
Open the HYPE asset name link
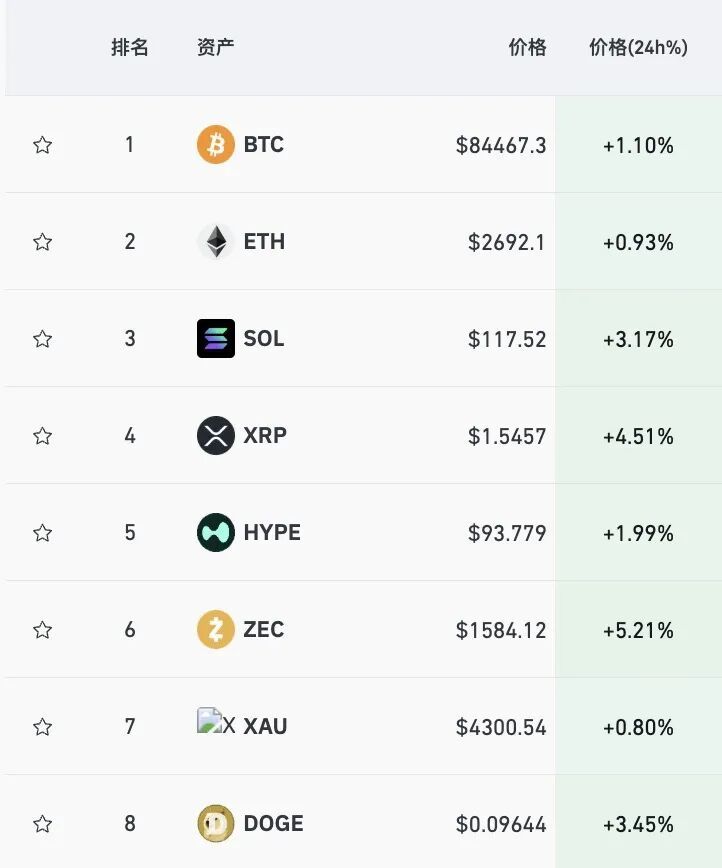[272, 533]
